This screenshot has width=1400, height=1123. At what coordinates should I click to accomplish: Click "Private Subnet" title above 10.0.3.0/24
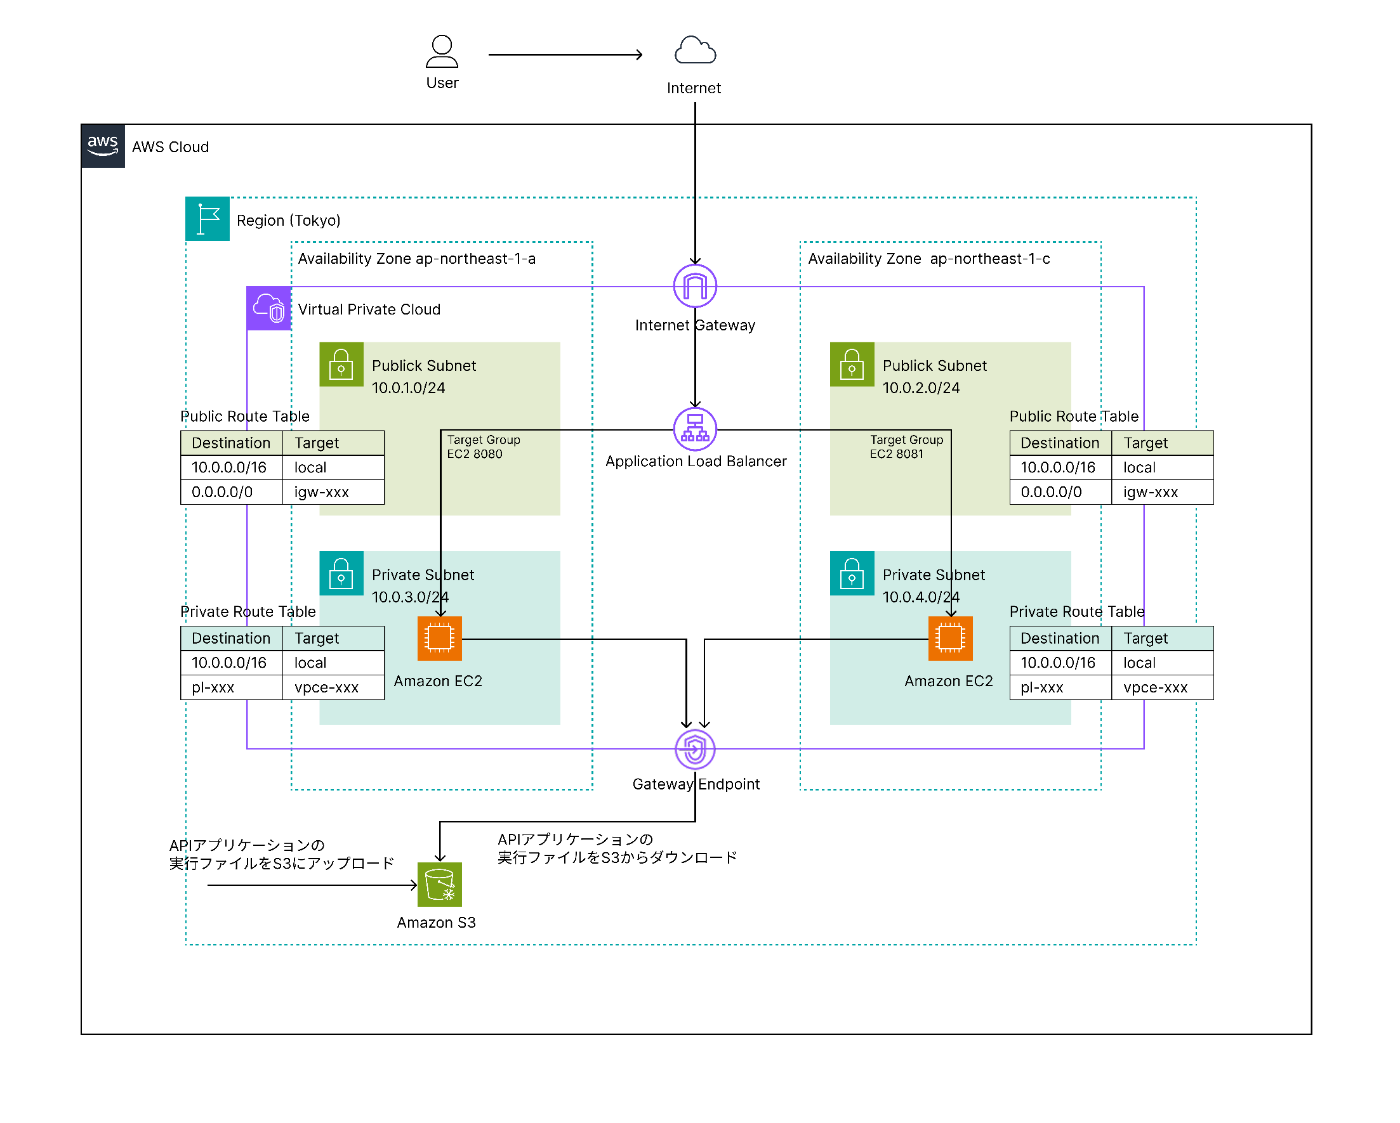click(x=423, y=575)
